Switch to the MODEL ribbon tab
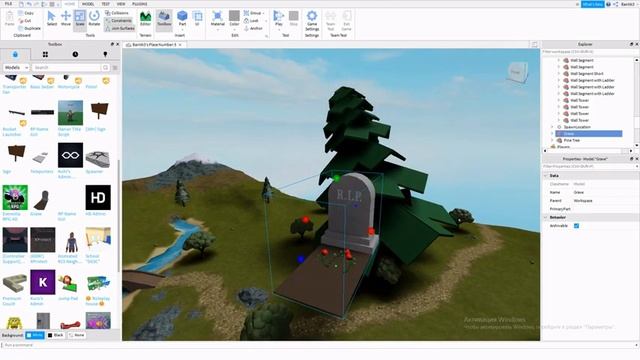The height and width of the screenshot is (360, 640). click(x=88, y=4)
